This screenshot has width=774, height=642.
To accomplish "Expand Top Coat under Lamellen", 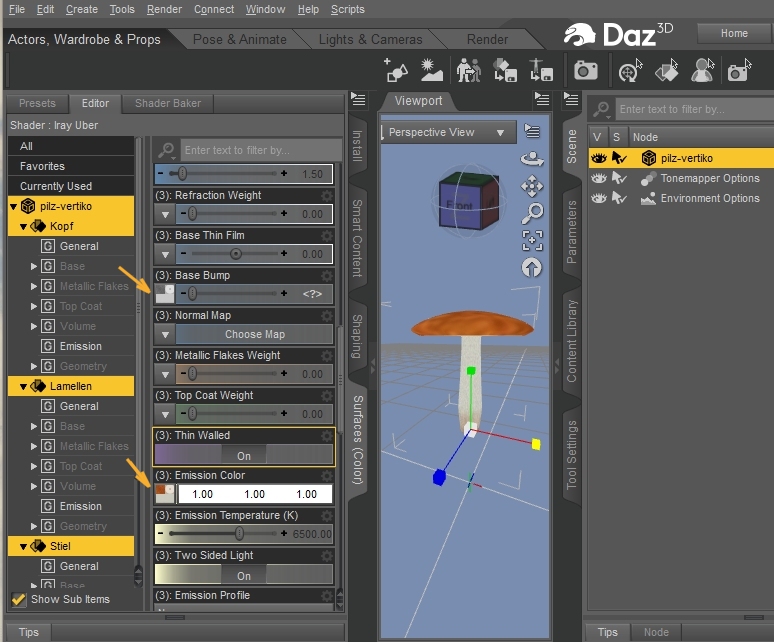I will [x=34, y=466].
